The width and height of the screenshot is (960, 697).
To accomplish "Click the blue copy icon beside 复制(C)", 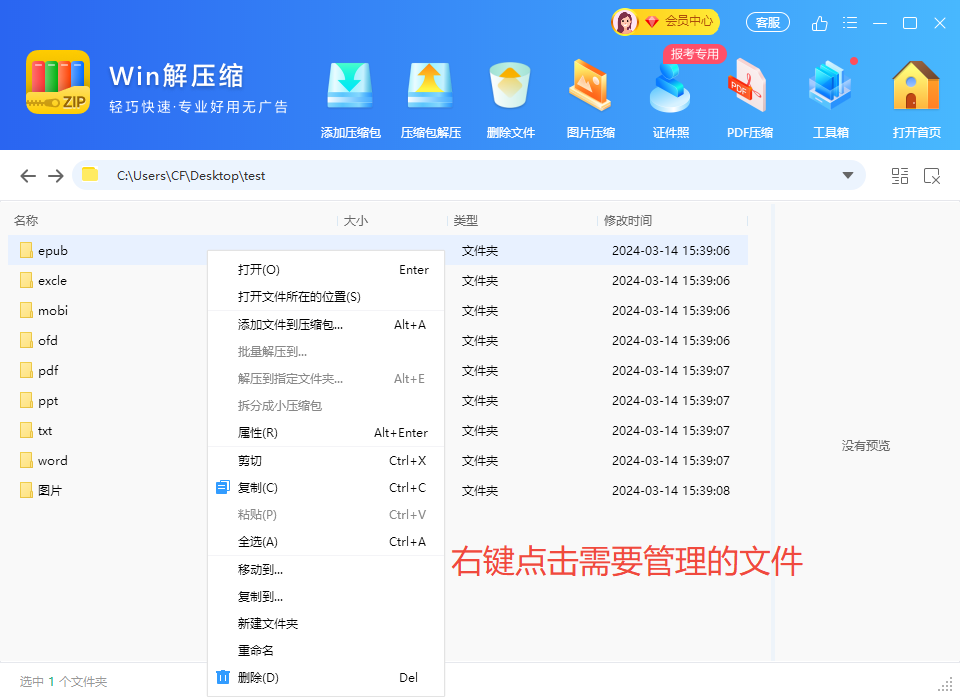I will coord(223,488).
